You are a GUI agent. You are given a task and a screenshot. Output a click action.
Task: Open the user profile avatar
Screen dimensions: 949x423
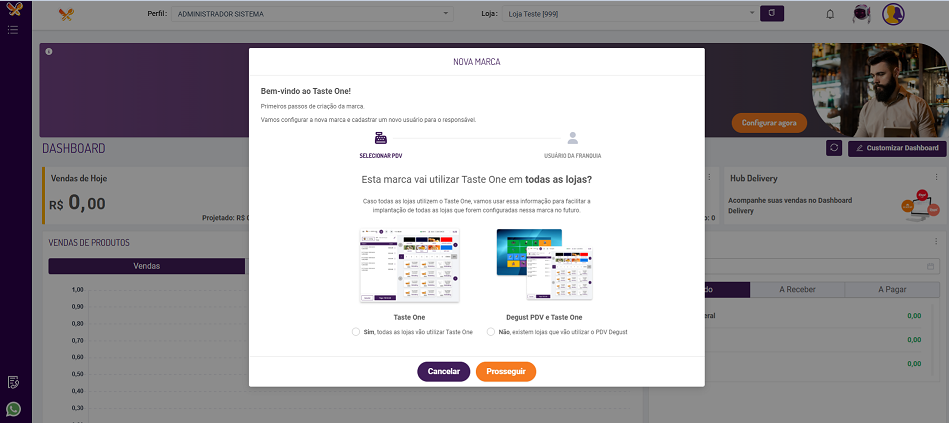pyautogui.click(x=893, y=14)
